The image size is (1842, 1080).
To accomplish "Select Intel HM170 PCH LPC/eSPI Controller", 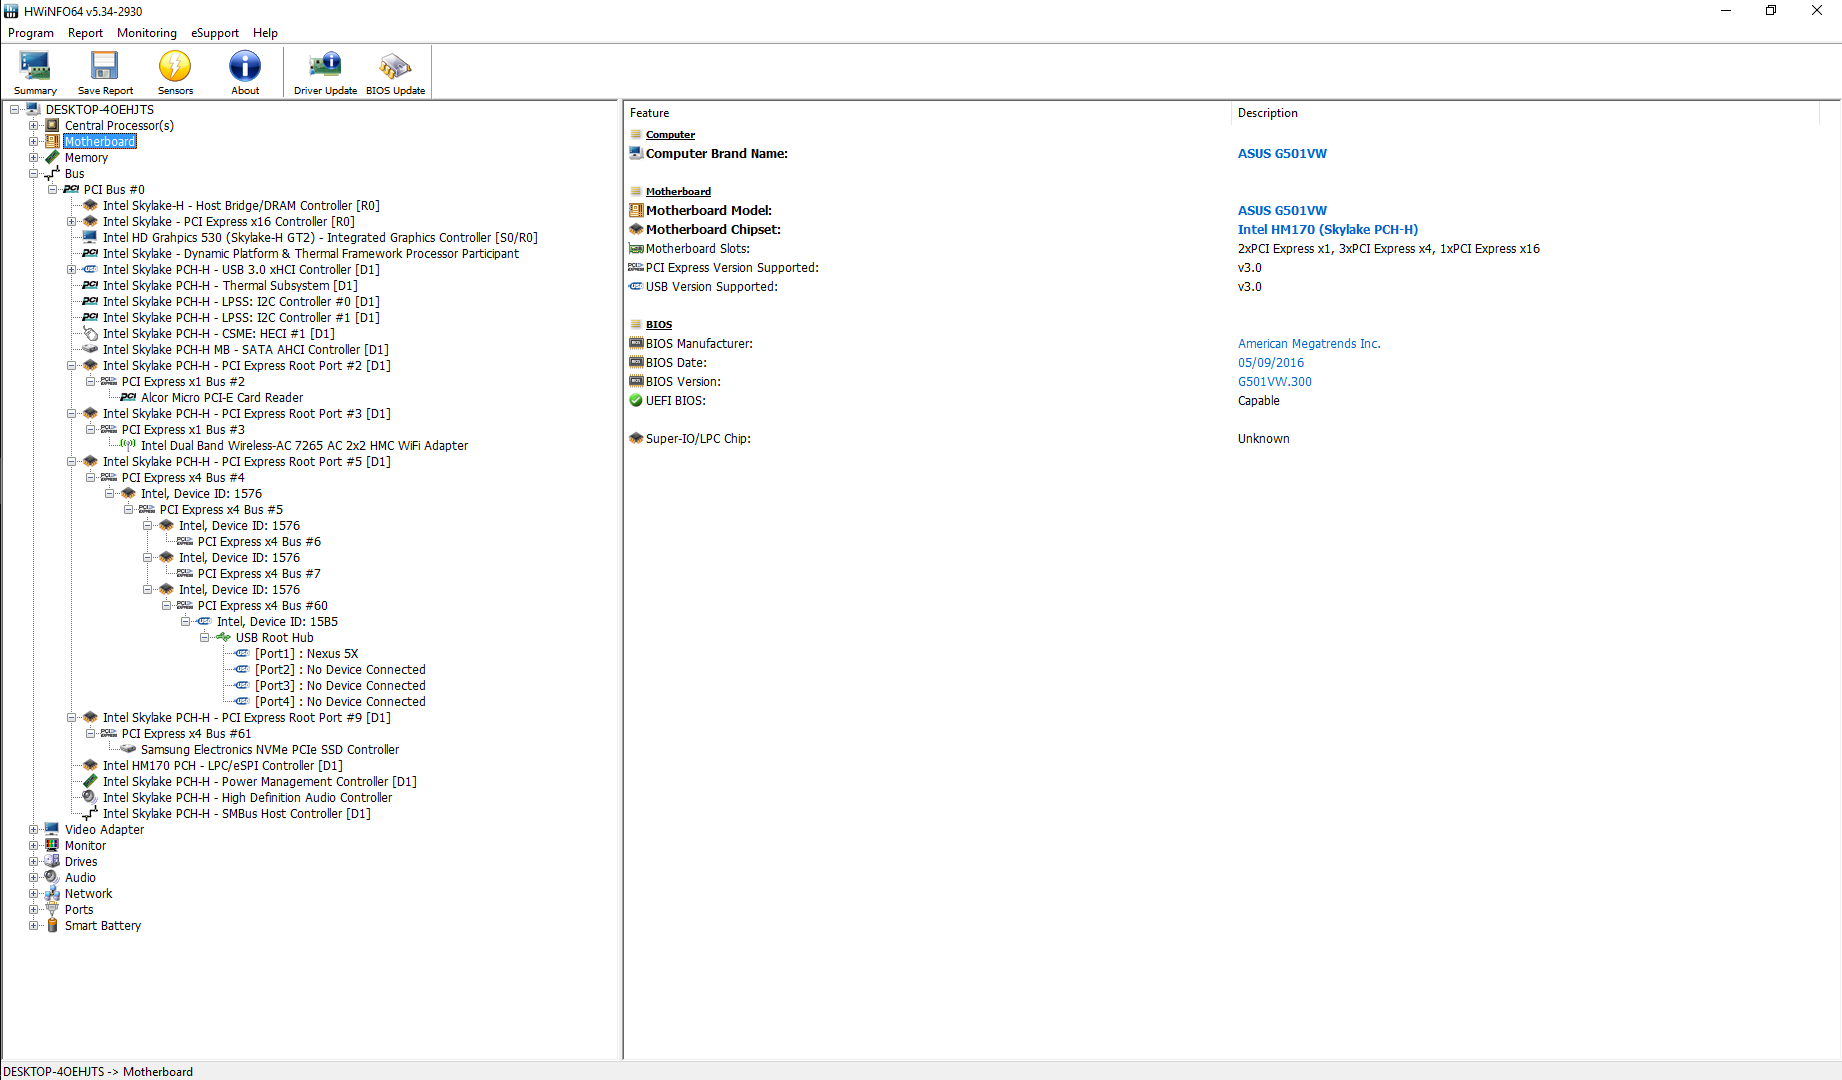I will 223,765.
